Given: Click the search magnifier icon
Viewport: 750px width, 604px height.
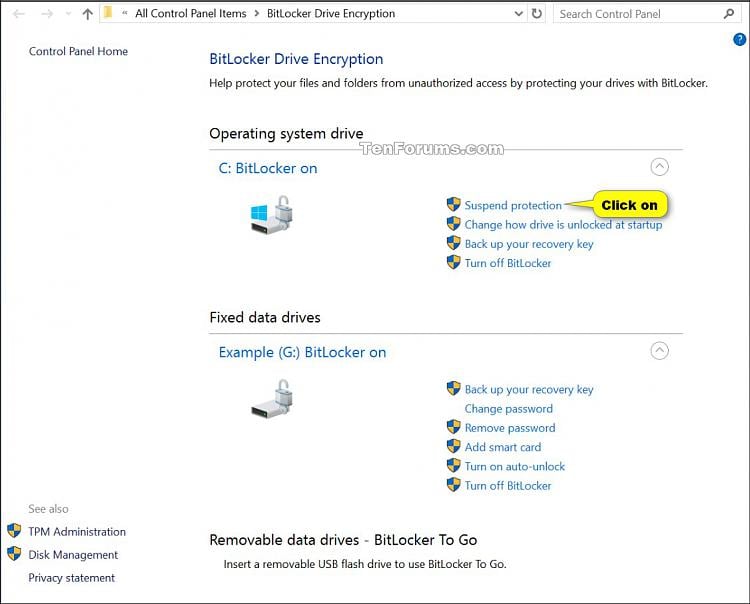Looking at the screenshot, I should coord(729,14).
